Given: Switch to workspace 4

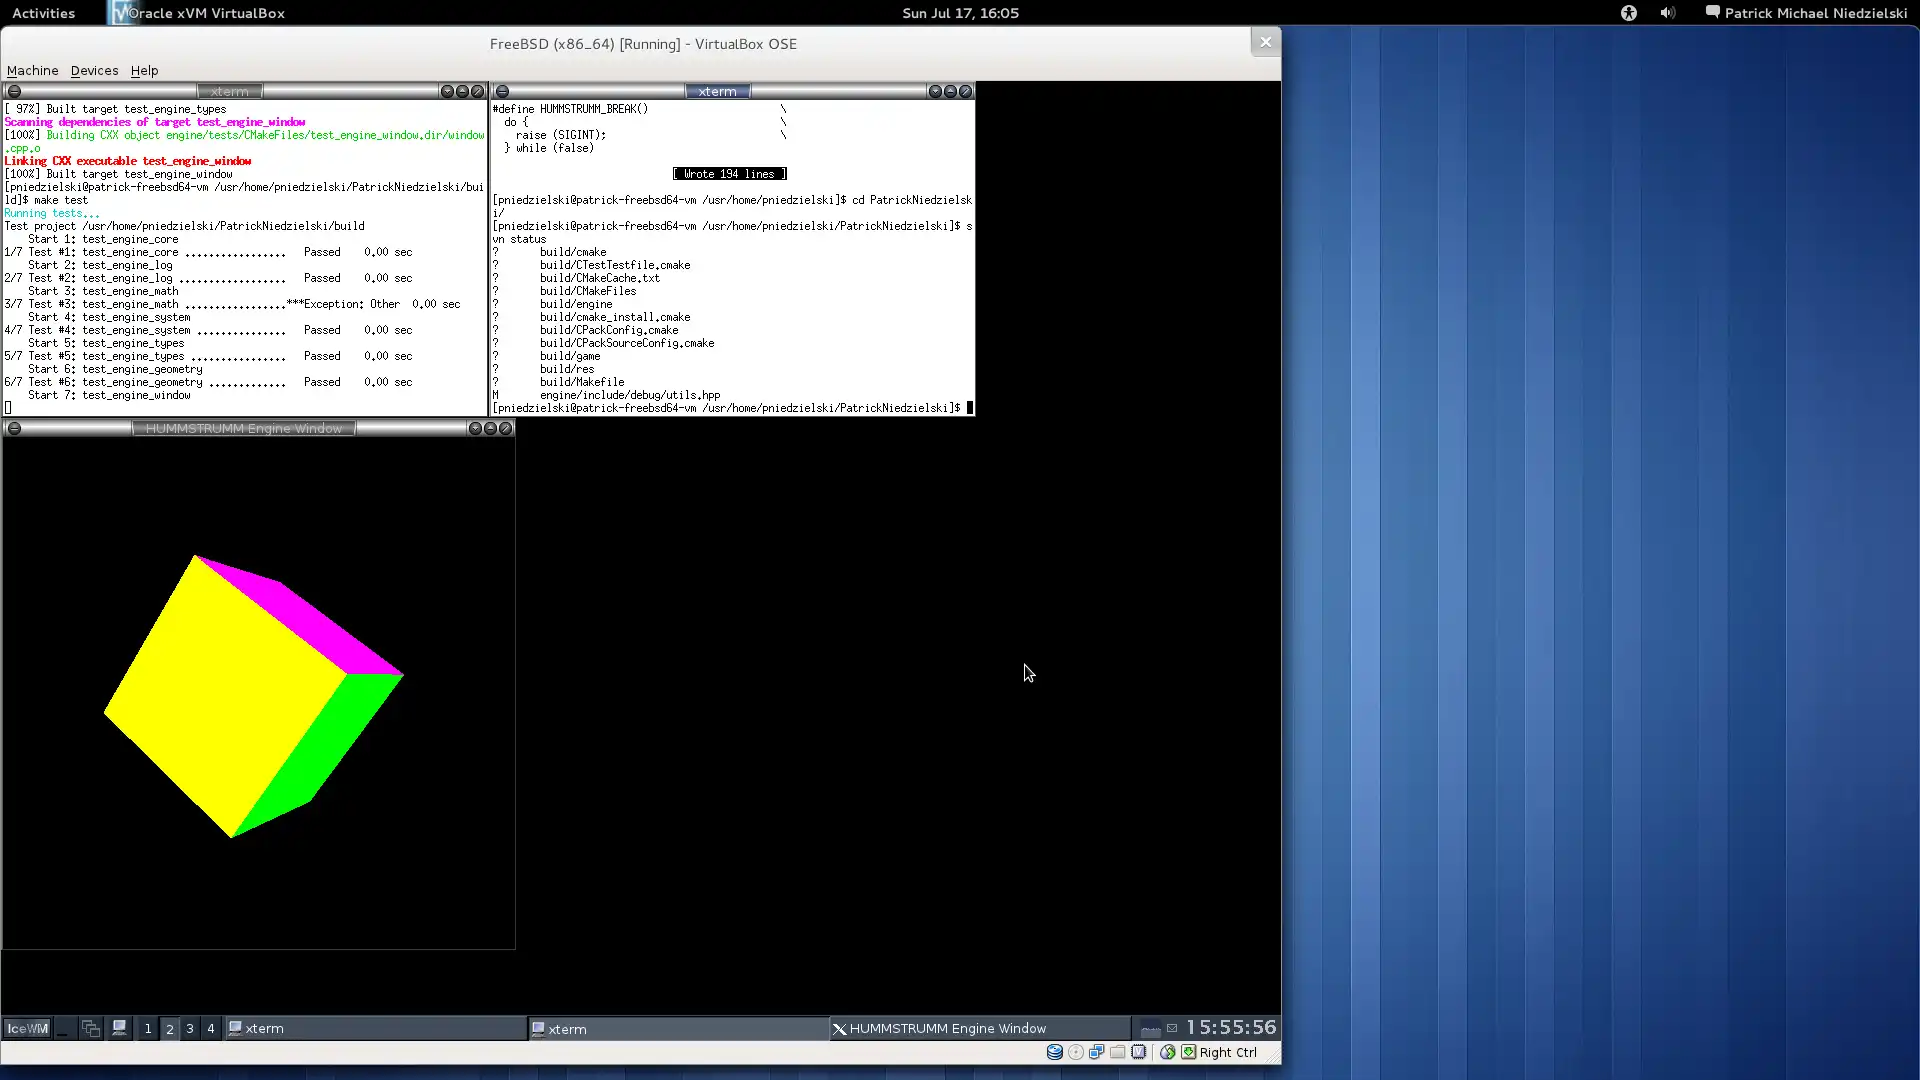Looking at the screenshot, I should [211, 1028].
